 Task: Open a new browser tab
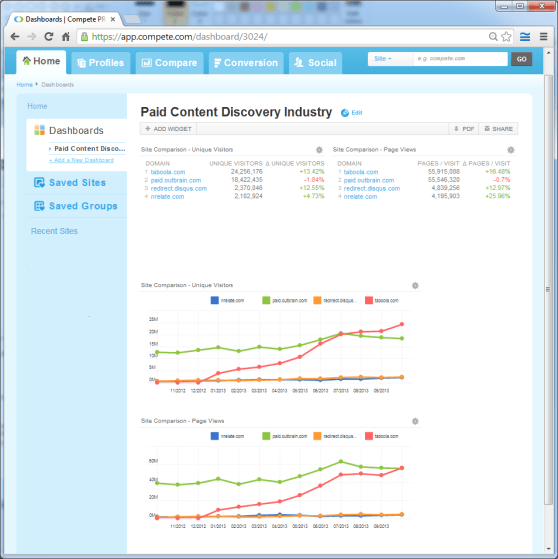coord(132,19)
